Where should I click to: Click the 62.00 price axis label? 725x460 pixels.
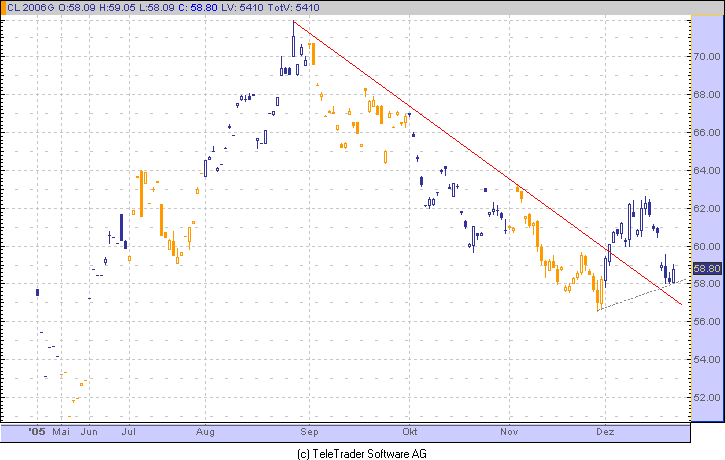coord(707,208)
